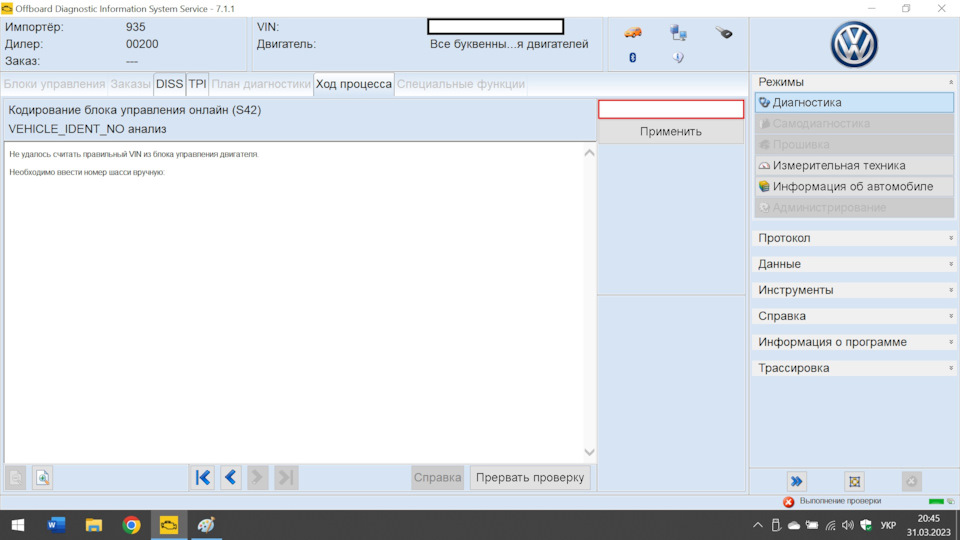Click the scroll down arrow of message pane
This screenshot has width=960, height=540.
coord(589,452)
